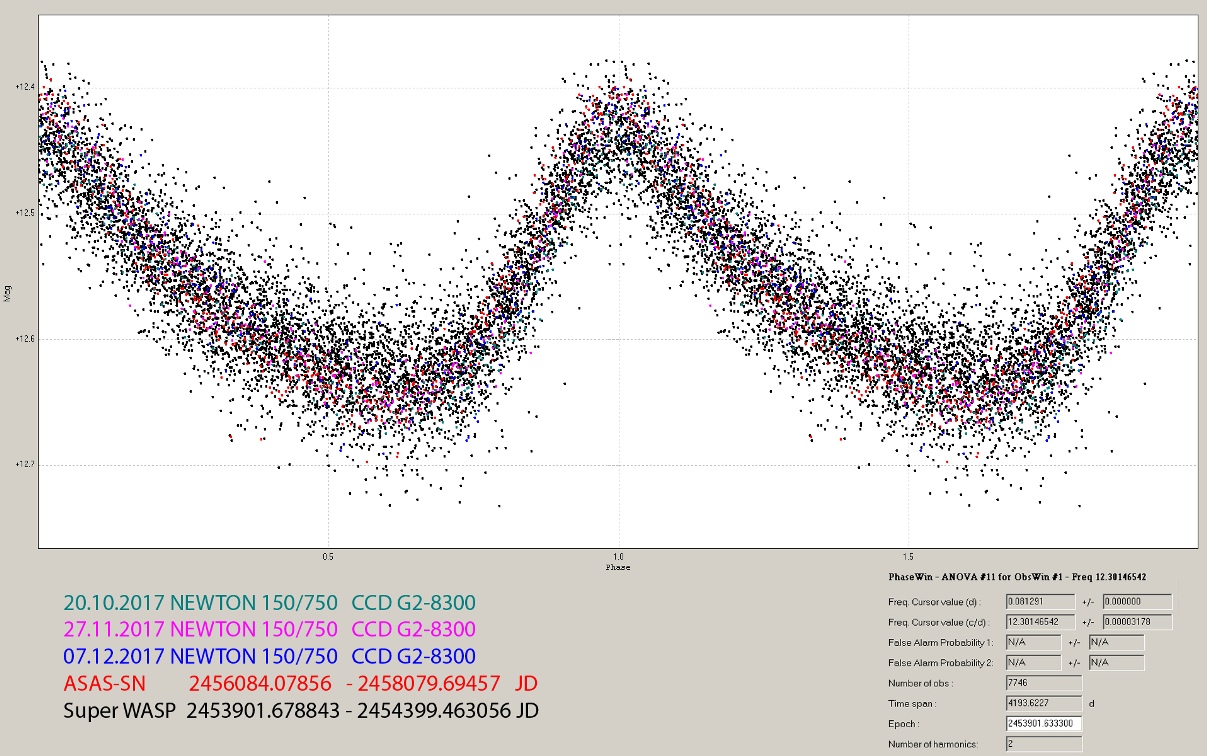Screen dimensions: 1207x756
Task: Click the +12.7 magnitude tick label
Action: tap(25, 464)
